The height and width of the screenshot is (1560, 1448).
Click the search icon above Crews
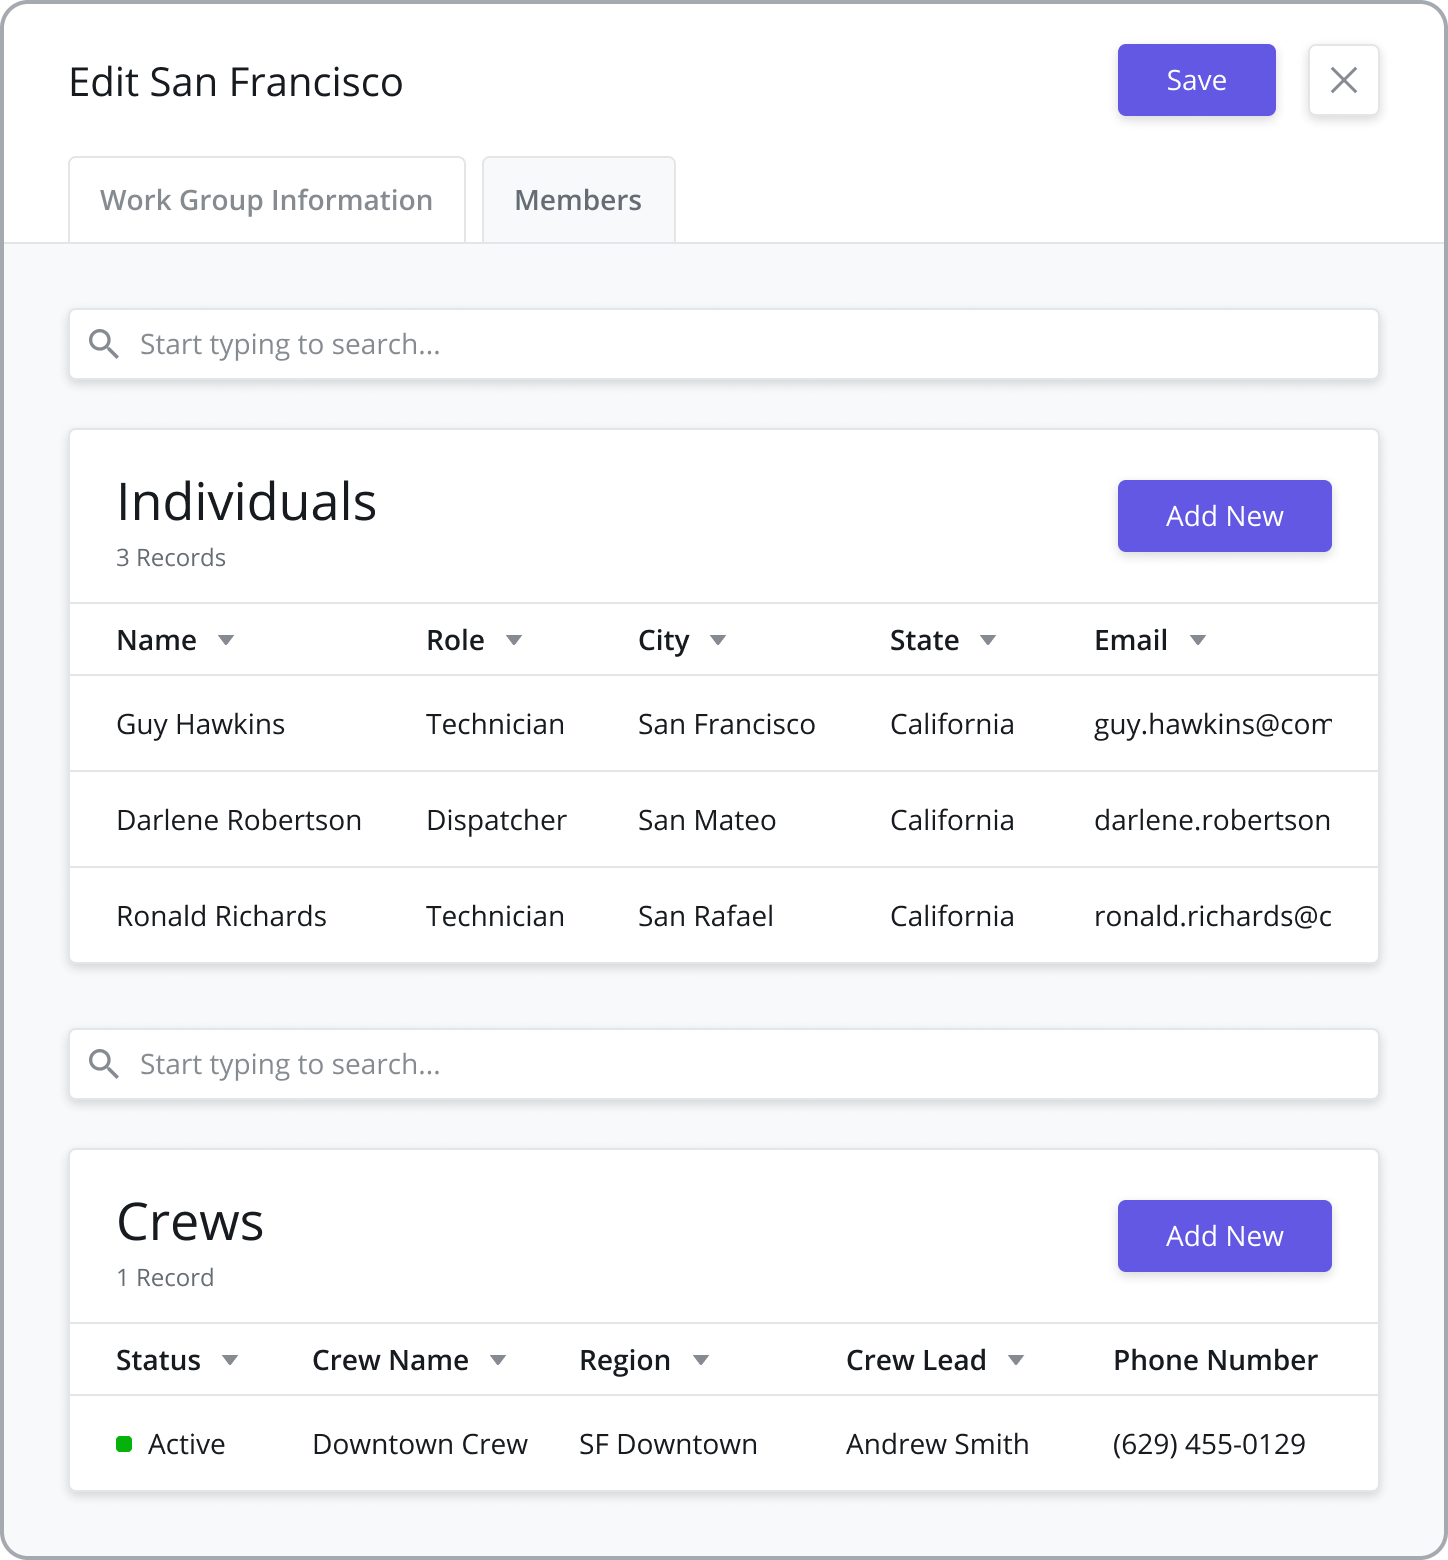coord(104,1064)
